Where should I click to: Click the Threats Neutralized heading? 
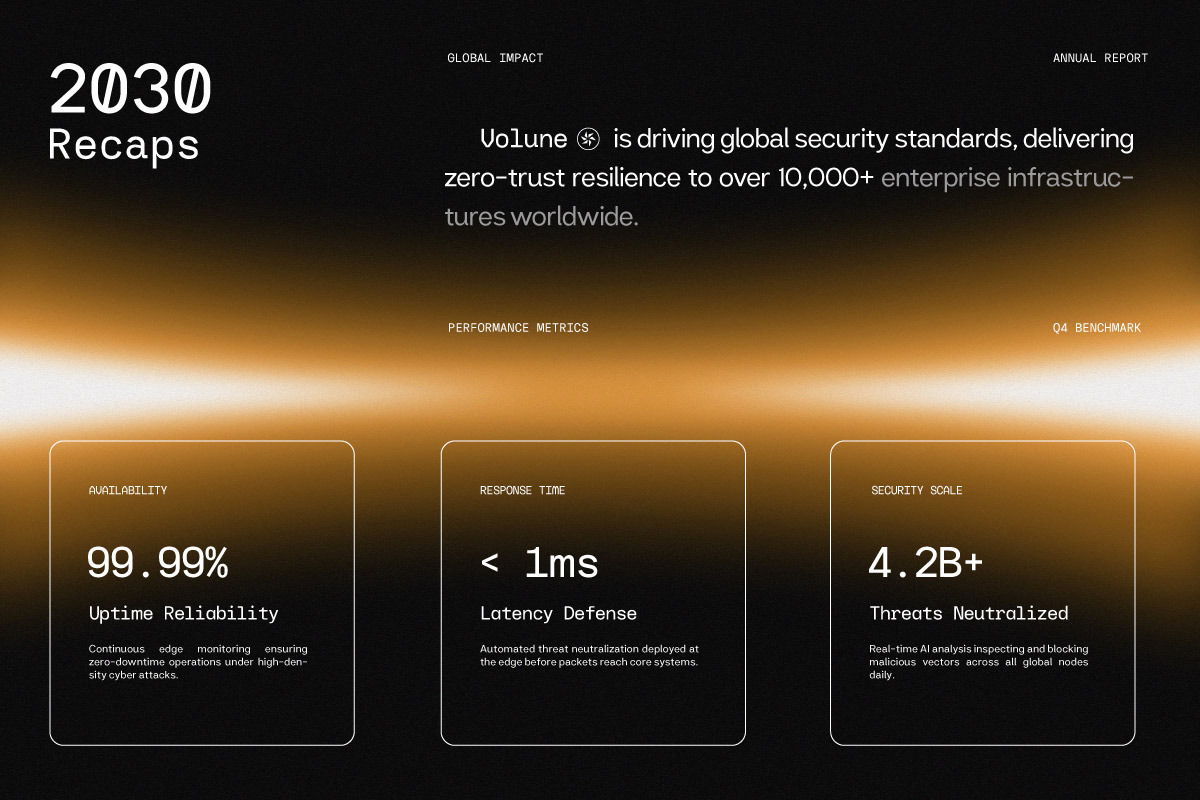point(969,614)
